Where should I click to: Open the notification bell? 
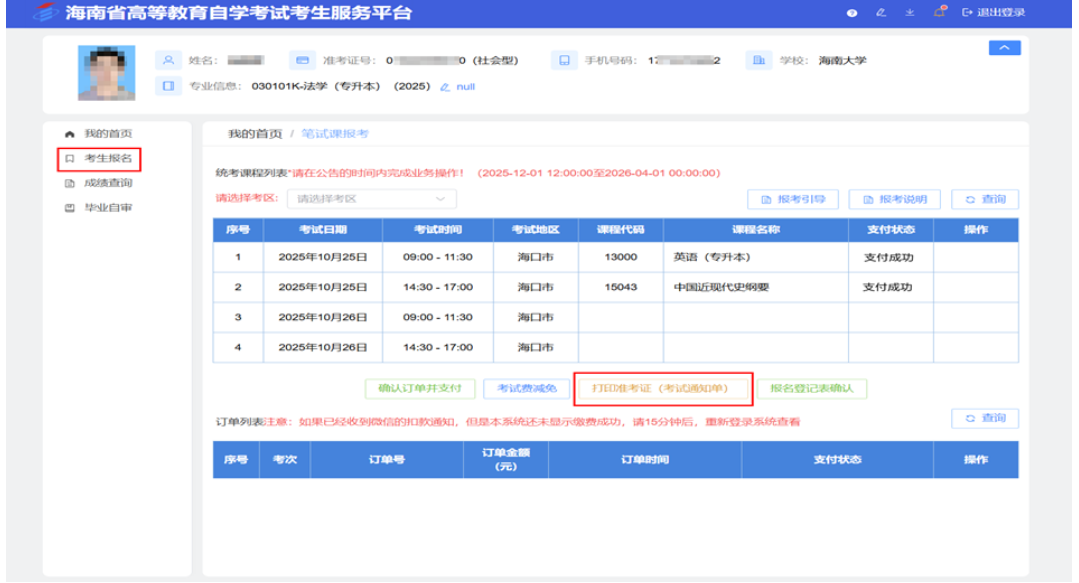click(940, 13)
